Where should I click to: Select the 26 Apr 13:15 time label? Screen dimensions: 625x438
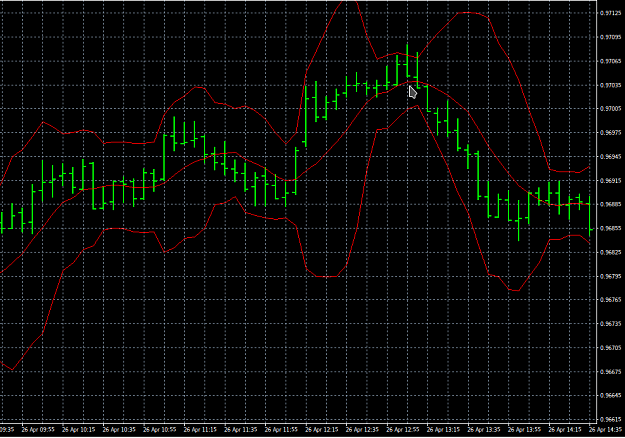pyautogui.click(x=443, y=430)
